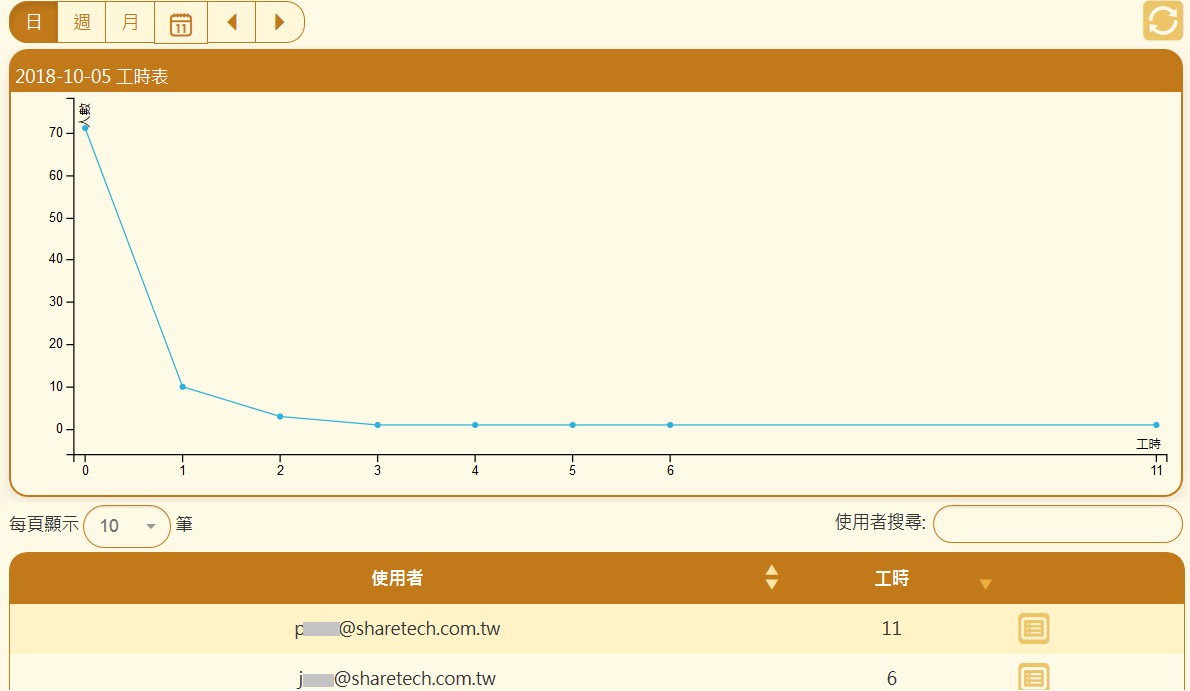Open the calendar date picker icon

pos(181,23)
